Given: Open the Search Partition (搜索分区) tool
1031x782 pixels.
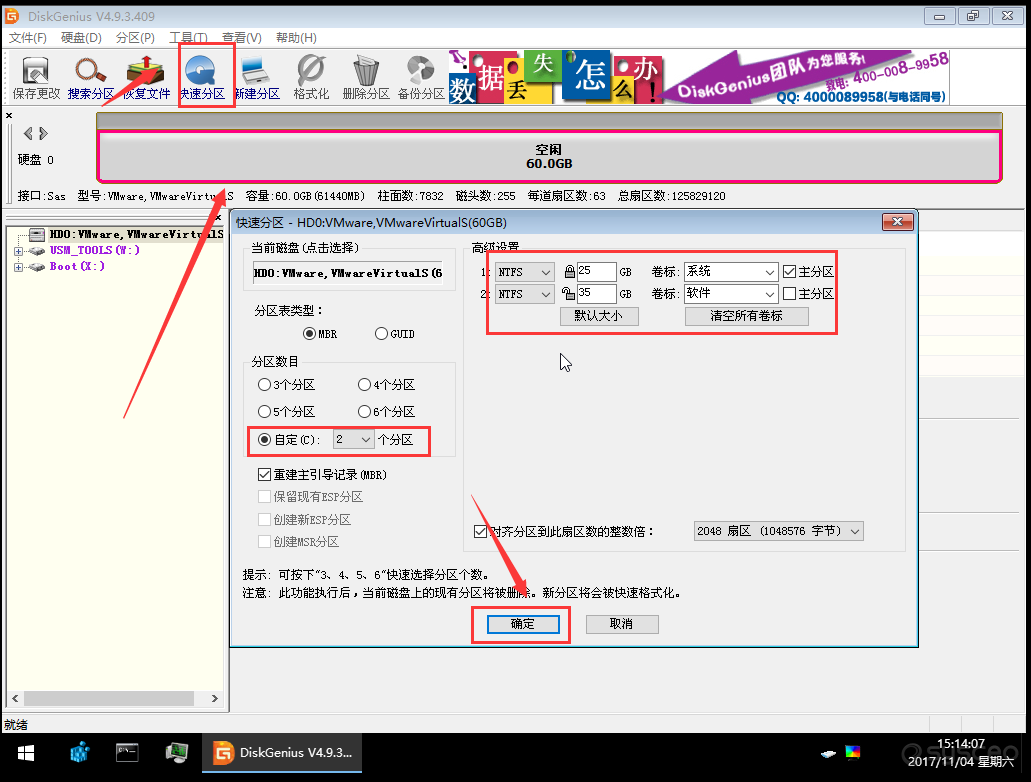Looking at the screenshot, I should tap(91, 78).
